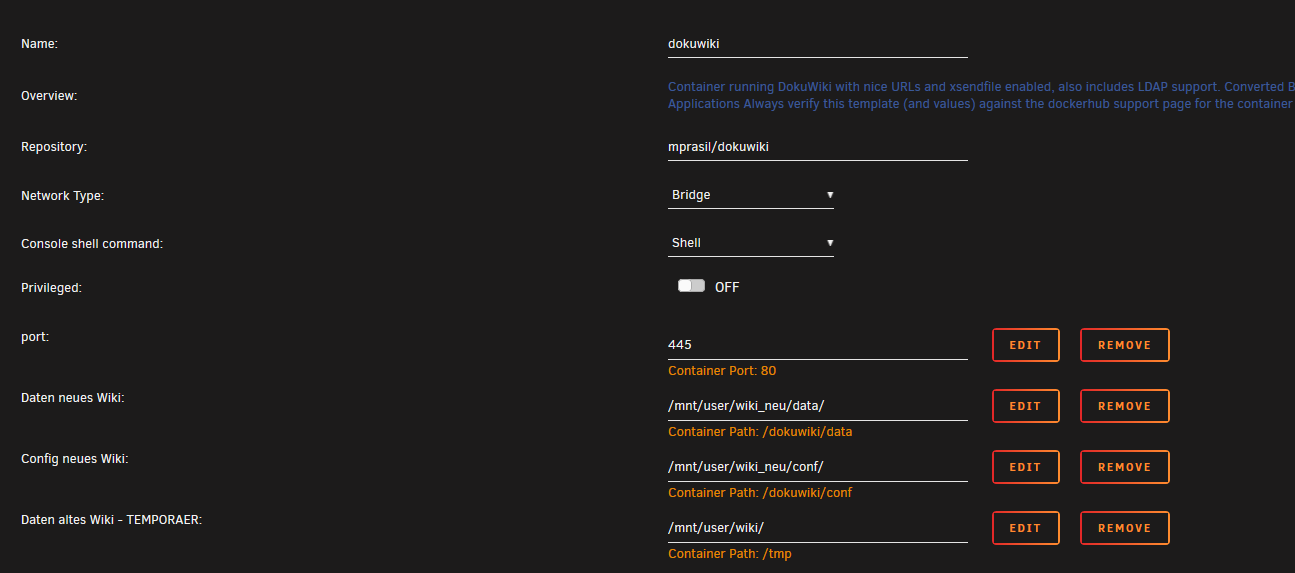Click the 'port:' label
Image resolution: width=1295 pixels, height=573 pixels.
tap(35, 337)
